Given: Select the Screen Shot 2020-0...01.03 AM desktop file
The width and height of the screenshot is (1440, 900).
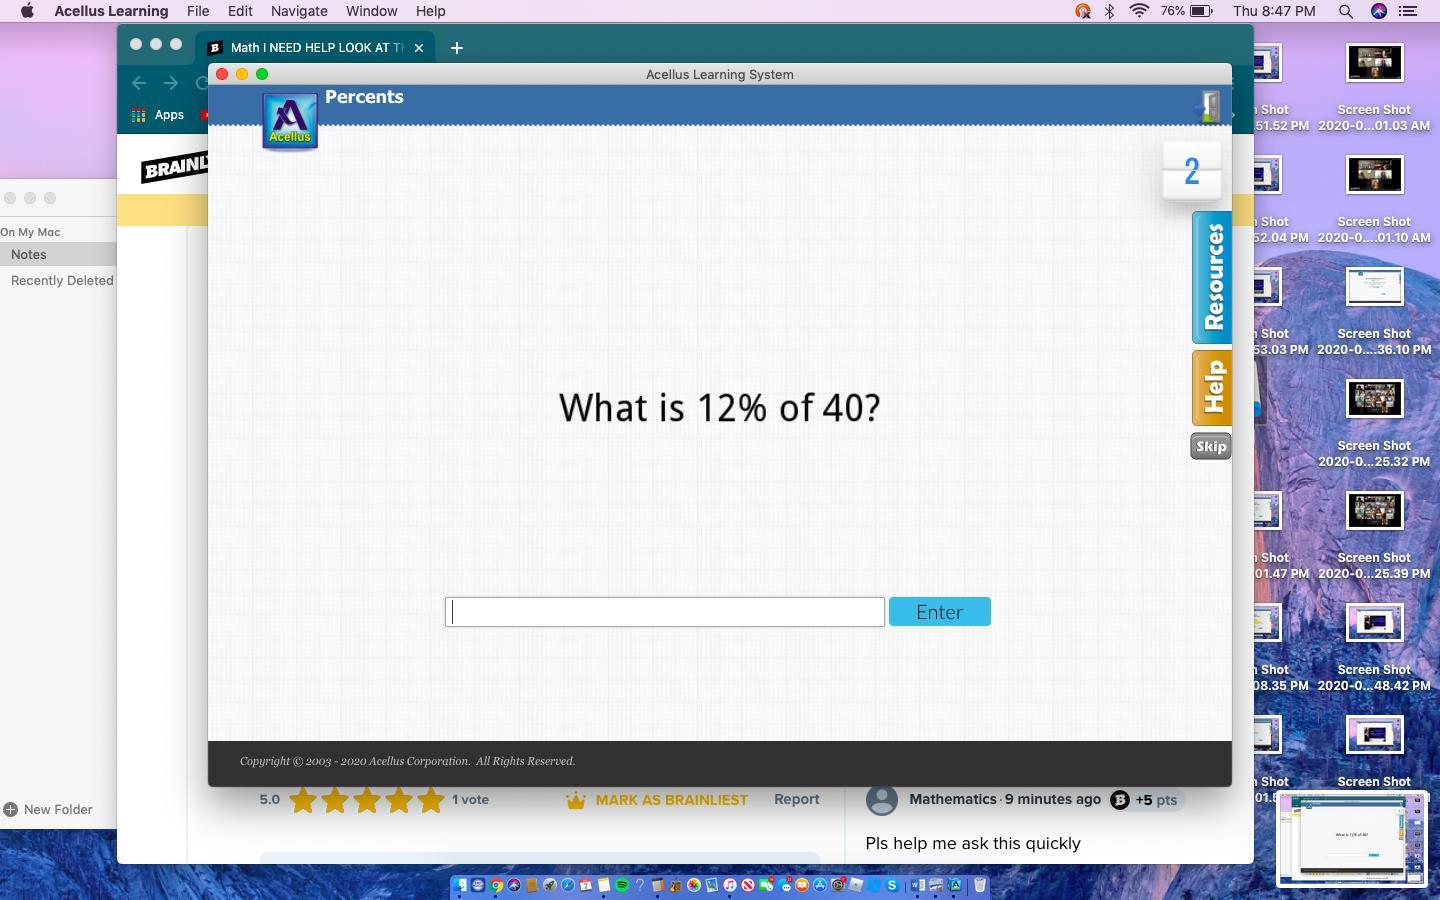Looking at the screenshot, I should [1374, 88].
